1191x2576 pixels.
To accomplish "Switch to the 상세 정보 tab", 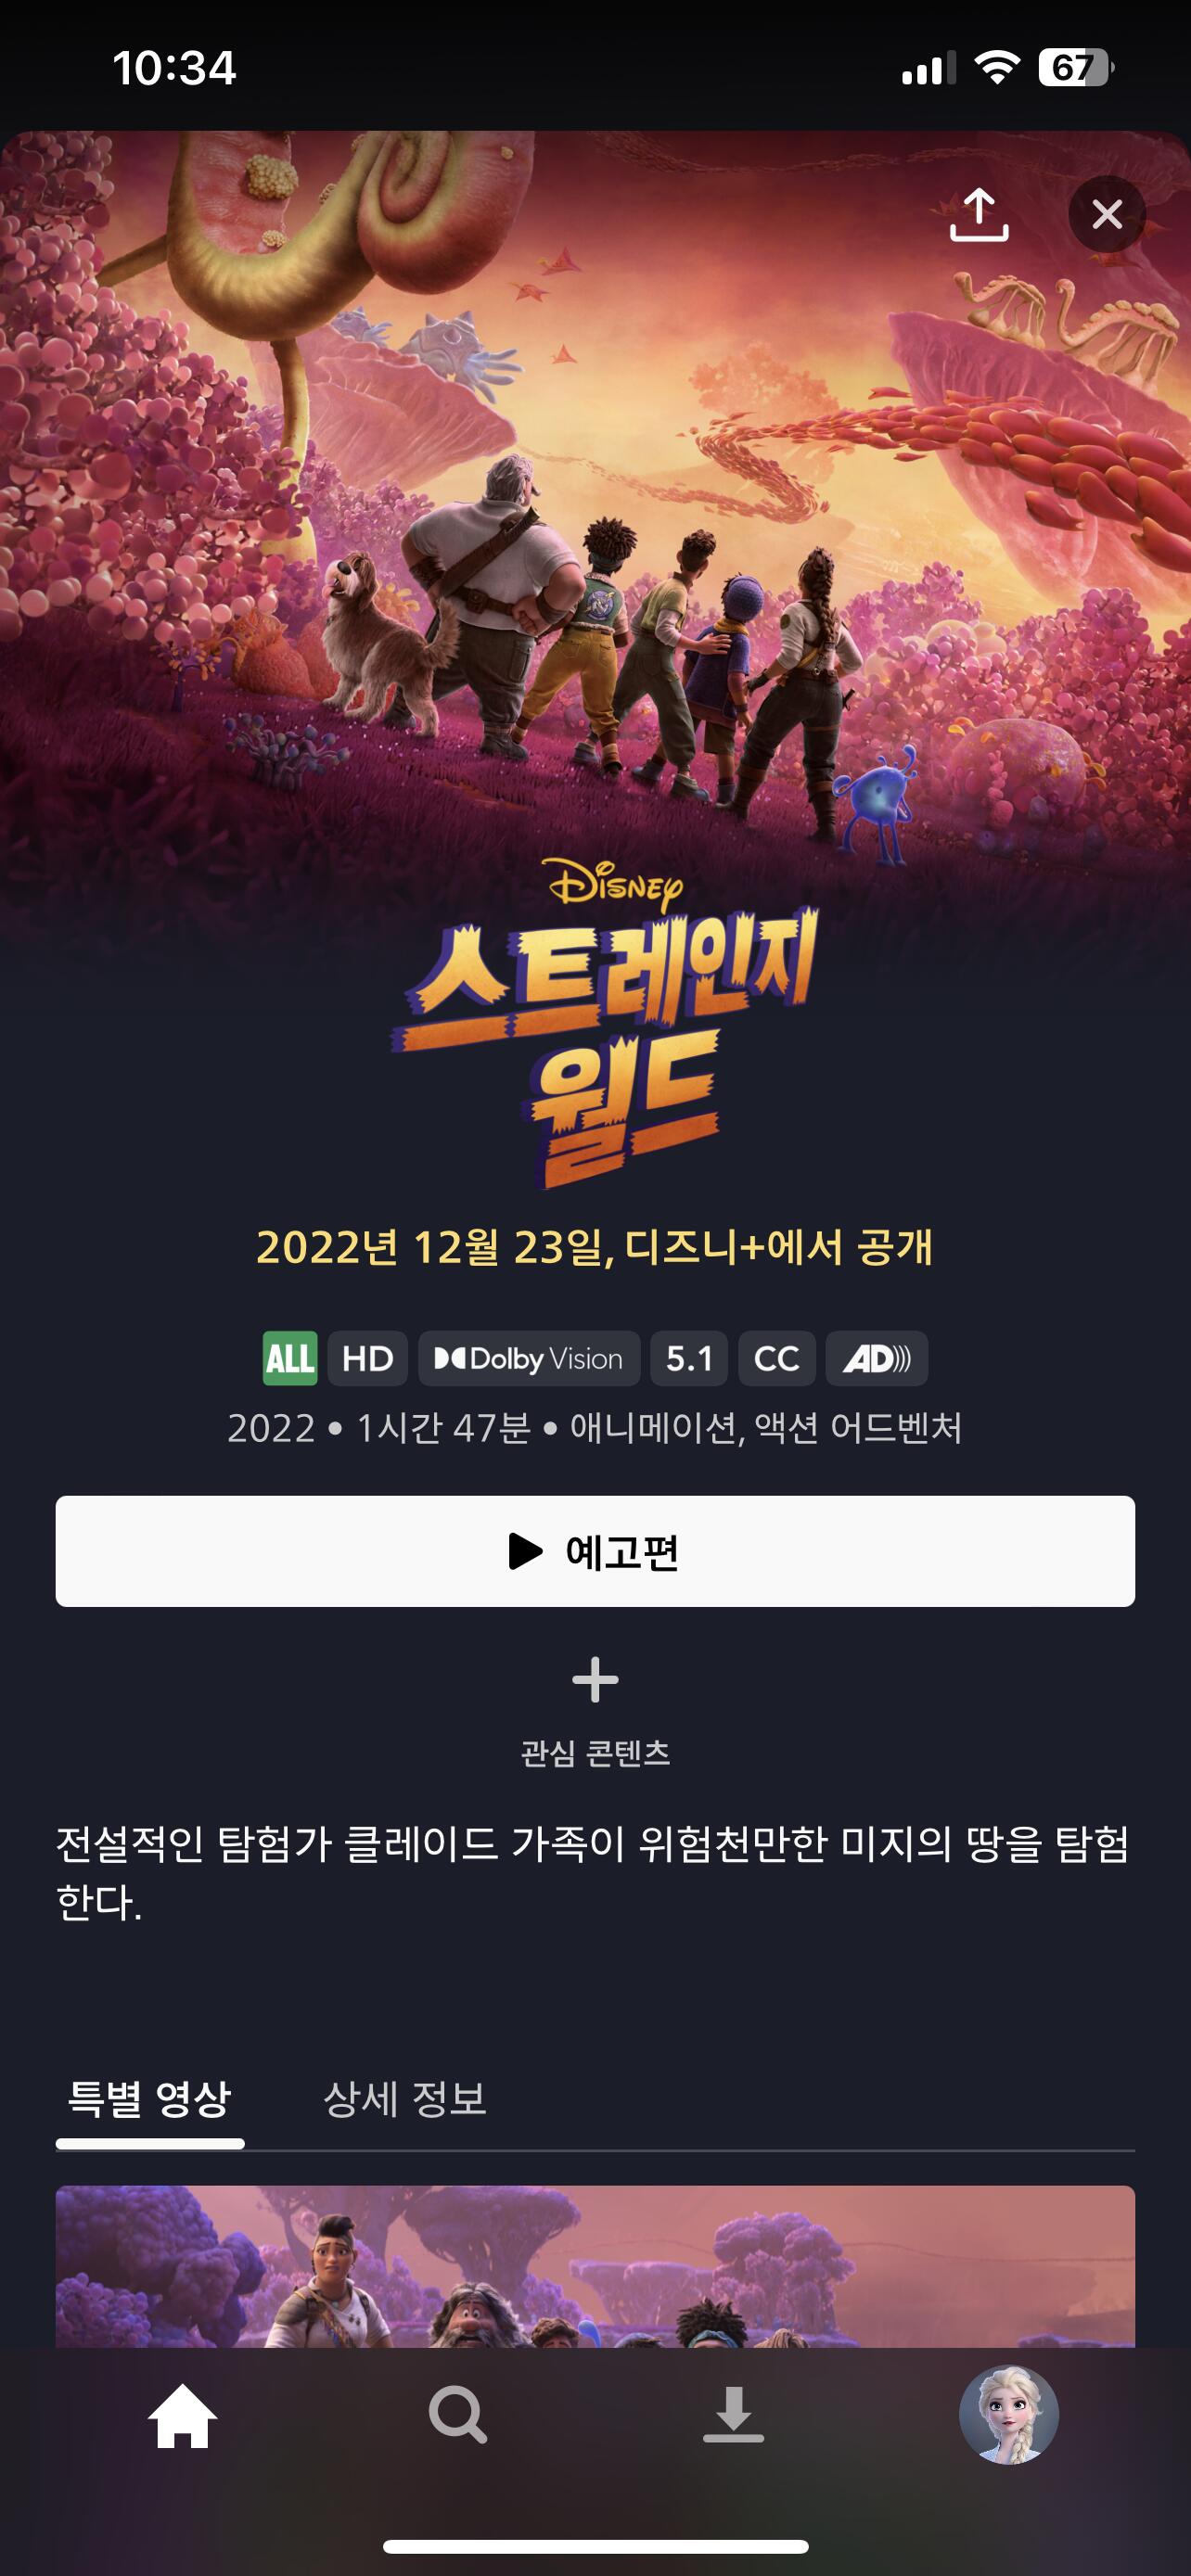I will click(405, 2097).
